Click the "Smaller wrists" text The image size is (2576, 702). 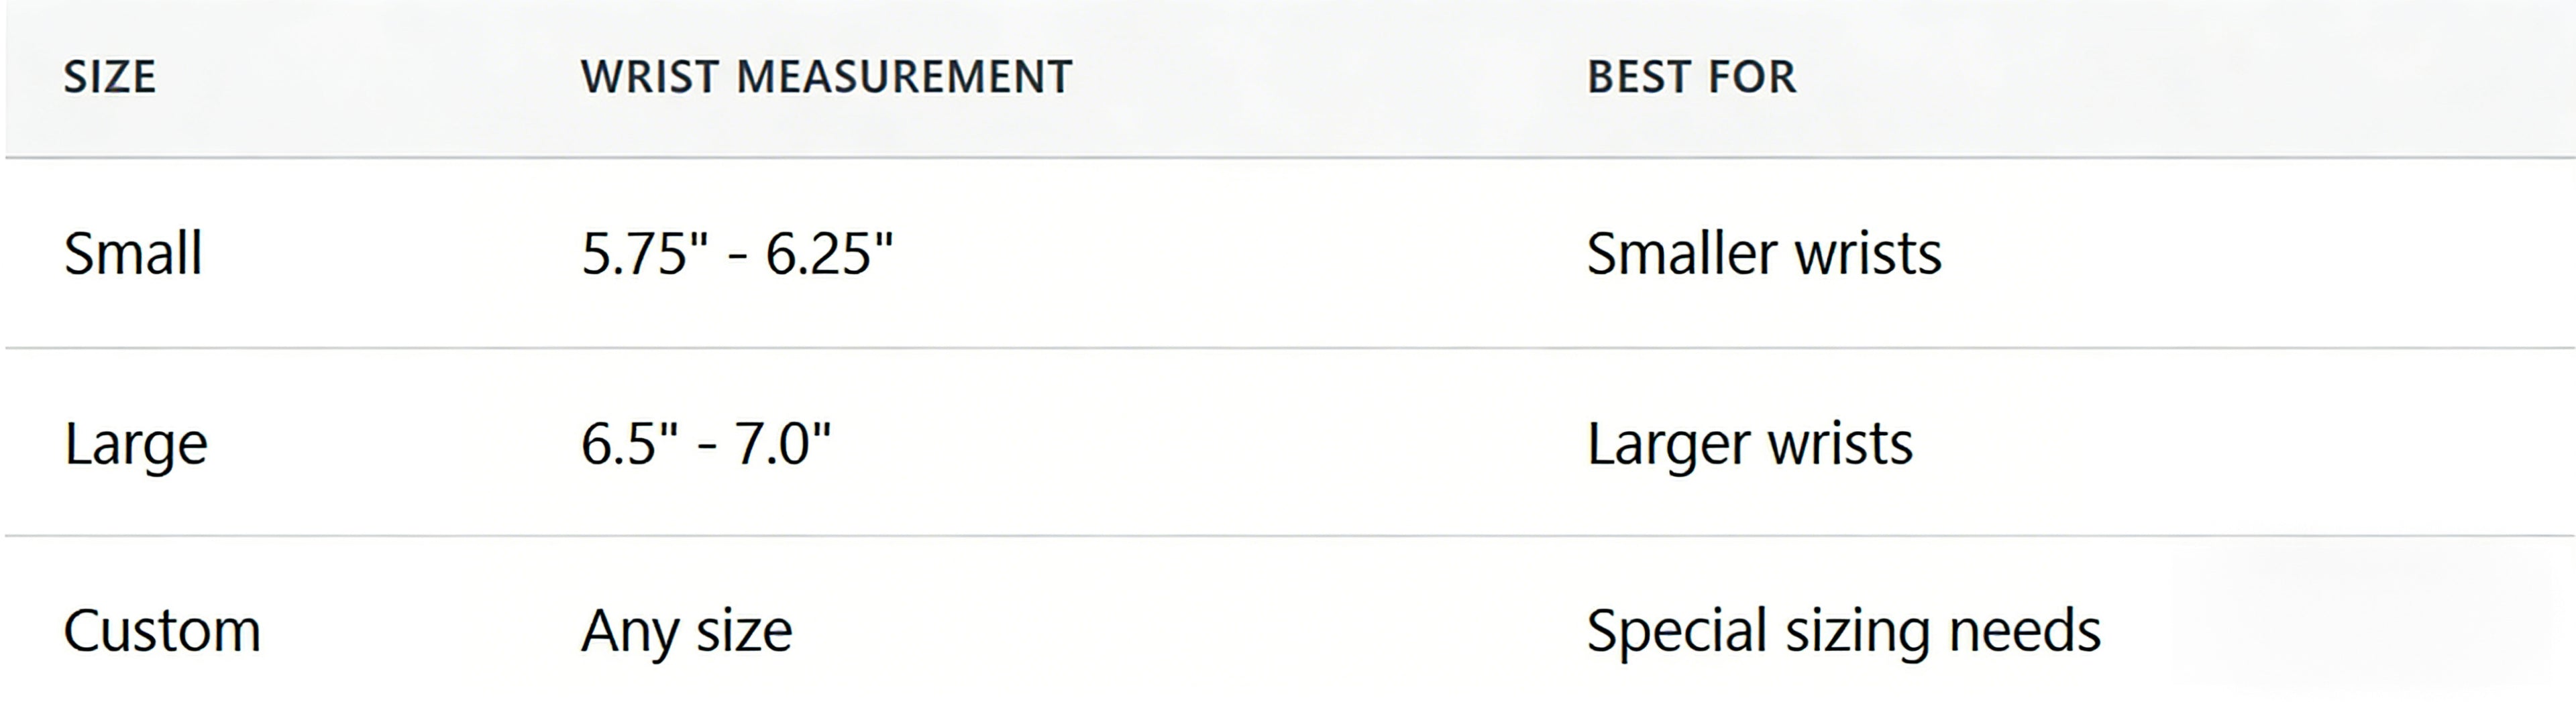(1764, 253)
